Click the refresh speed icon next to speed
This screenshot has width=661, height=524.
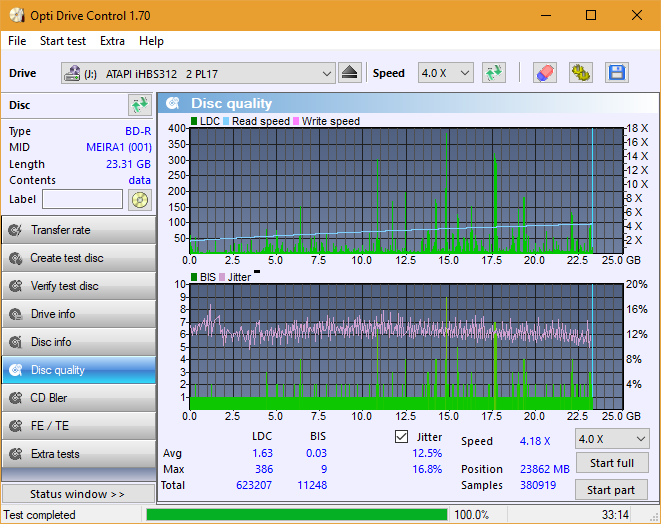point(493,73)
